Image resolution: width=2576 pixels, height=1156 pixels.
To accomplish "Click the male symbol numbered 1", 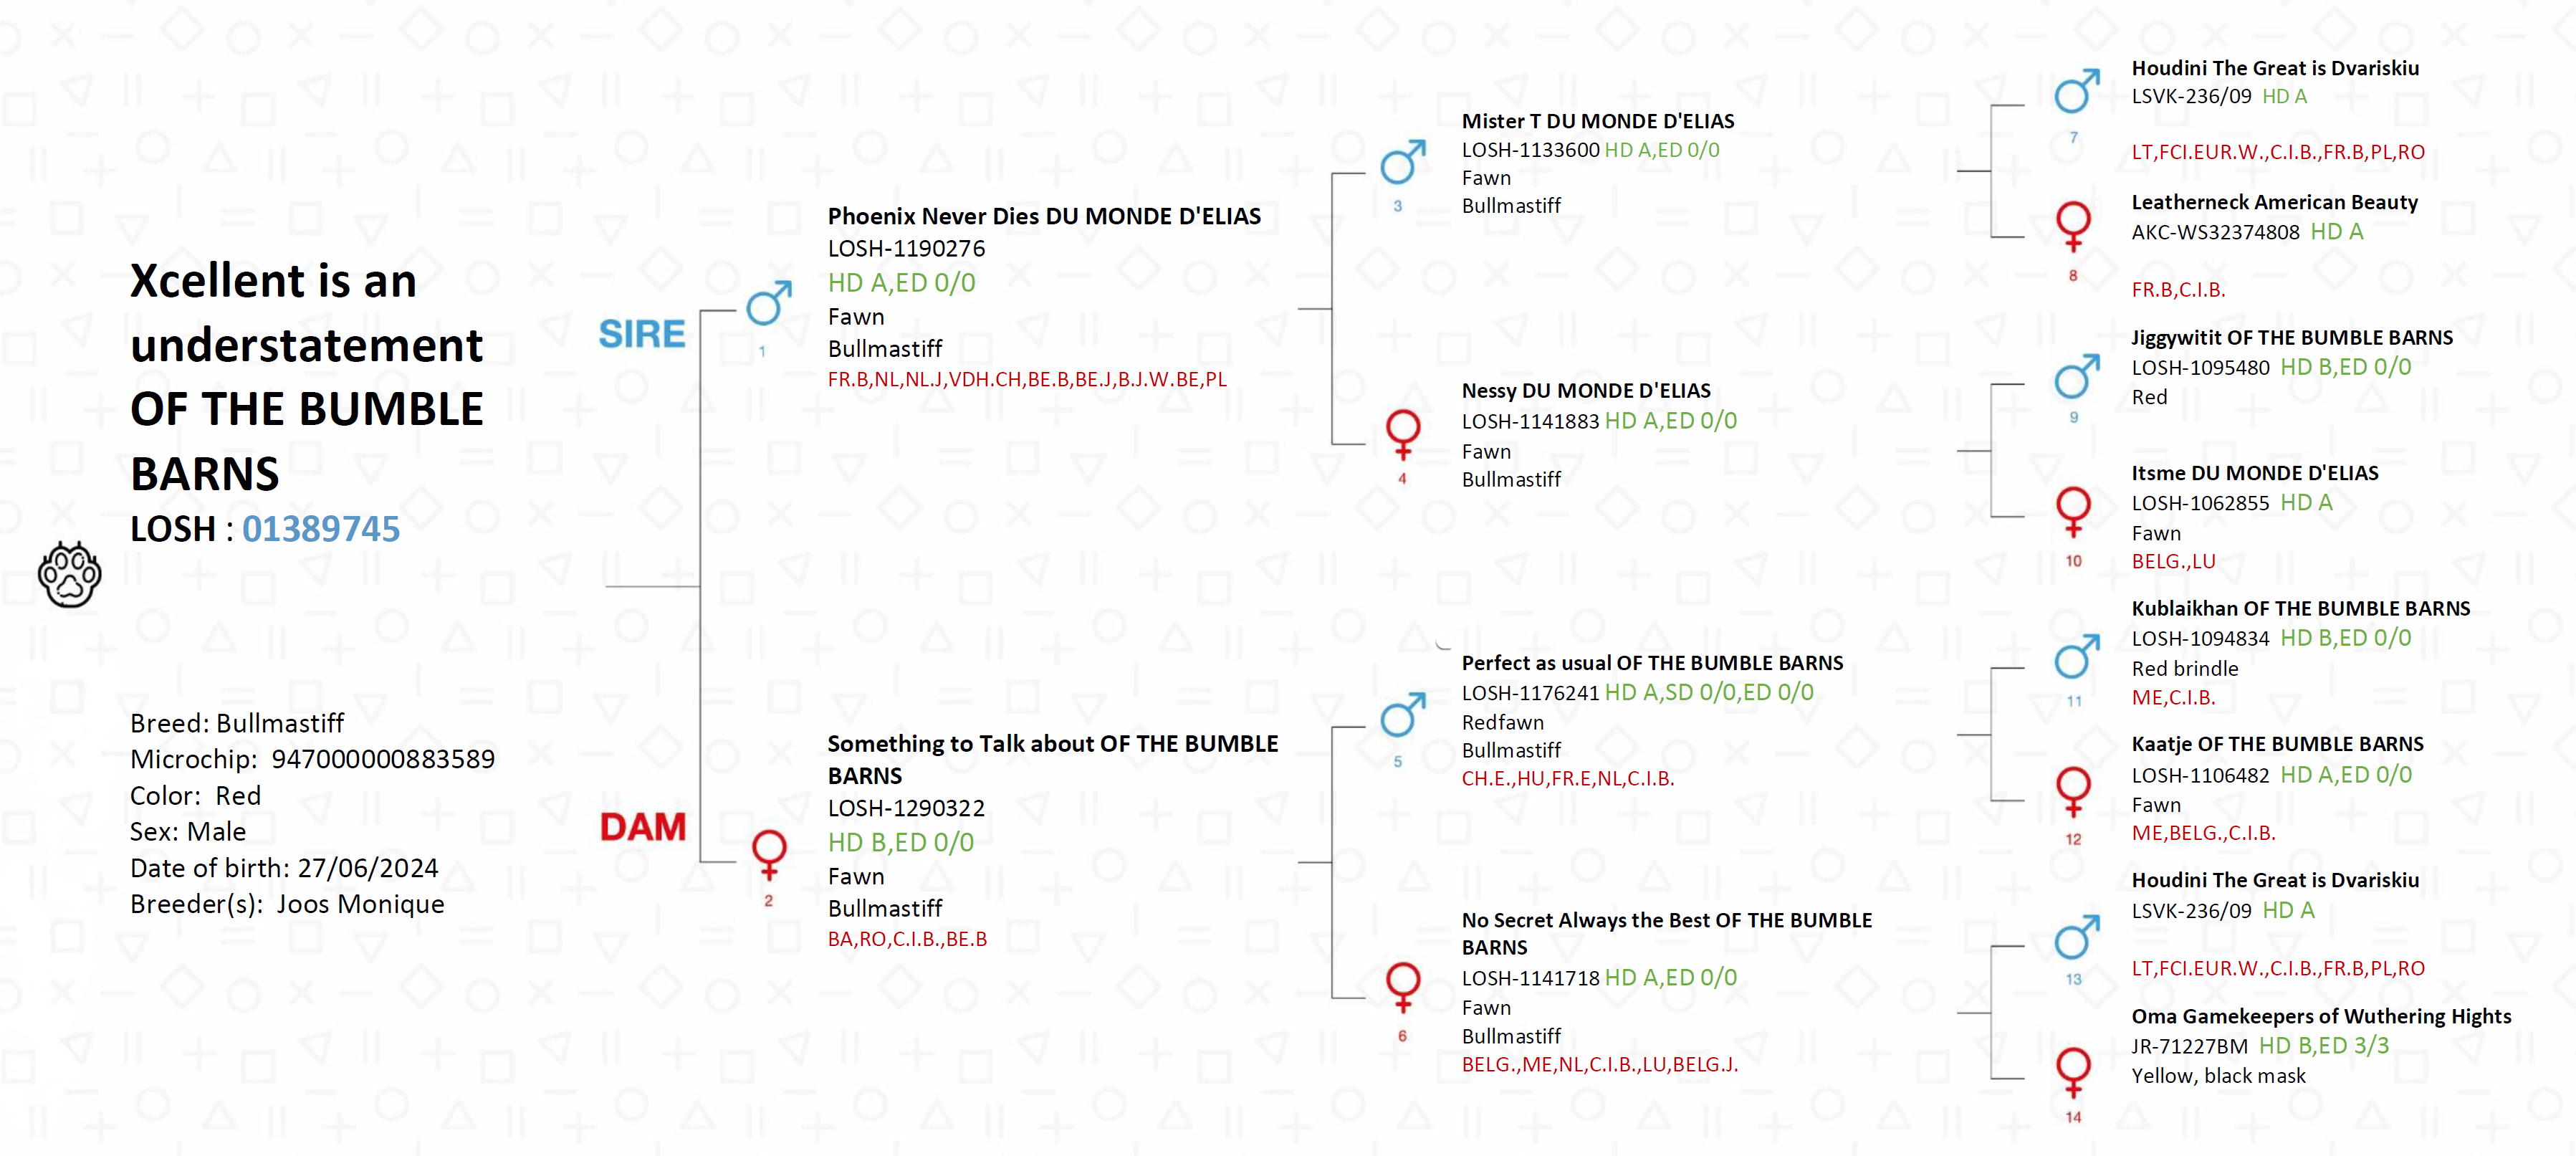I will [x=769, y=303].
